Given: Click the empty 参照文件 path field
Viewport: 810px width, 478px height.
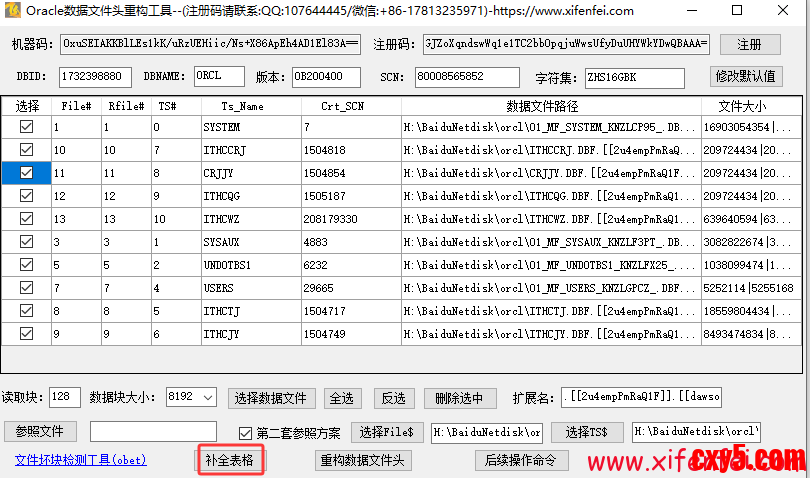Looking at the screenshot, I should [153, 431].
